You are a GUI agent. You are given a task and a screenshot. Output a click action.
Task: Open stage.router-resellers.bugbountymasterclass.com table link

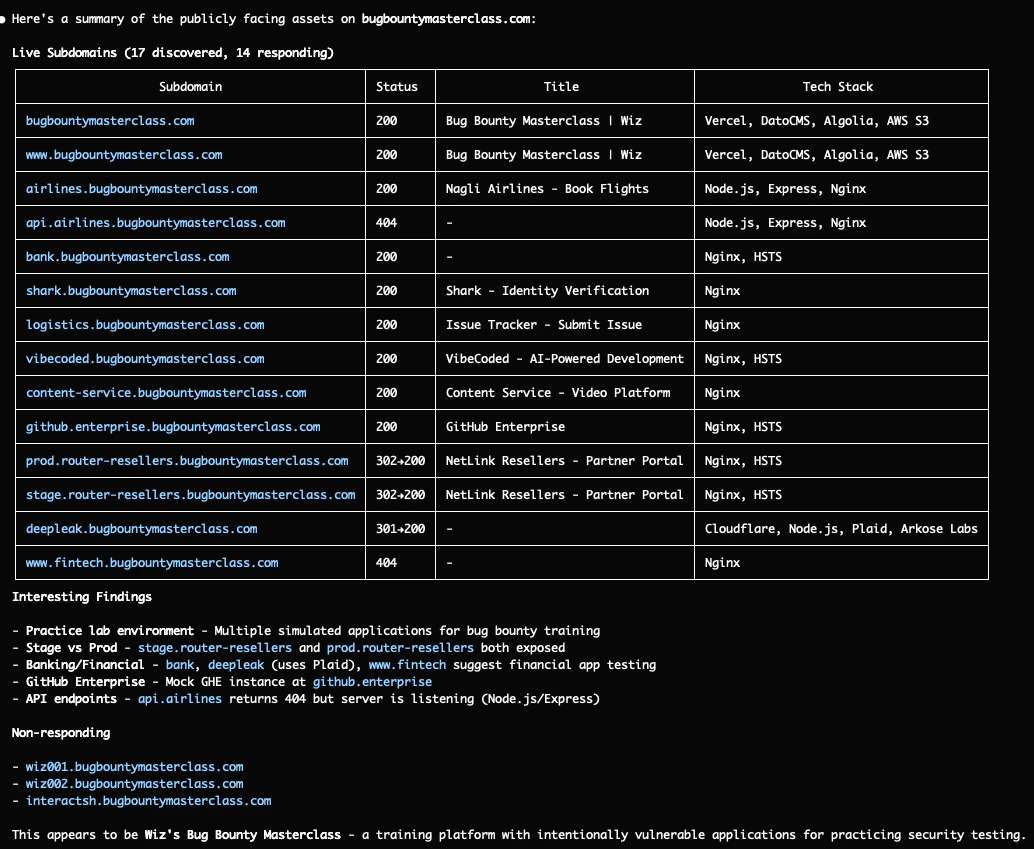coord(191,495)
